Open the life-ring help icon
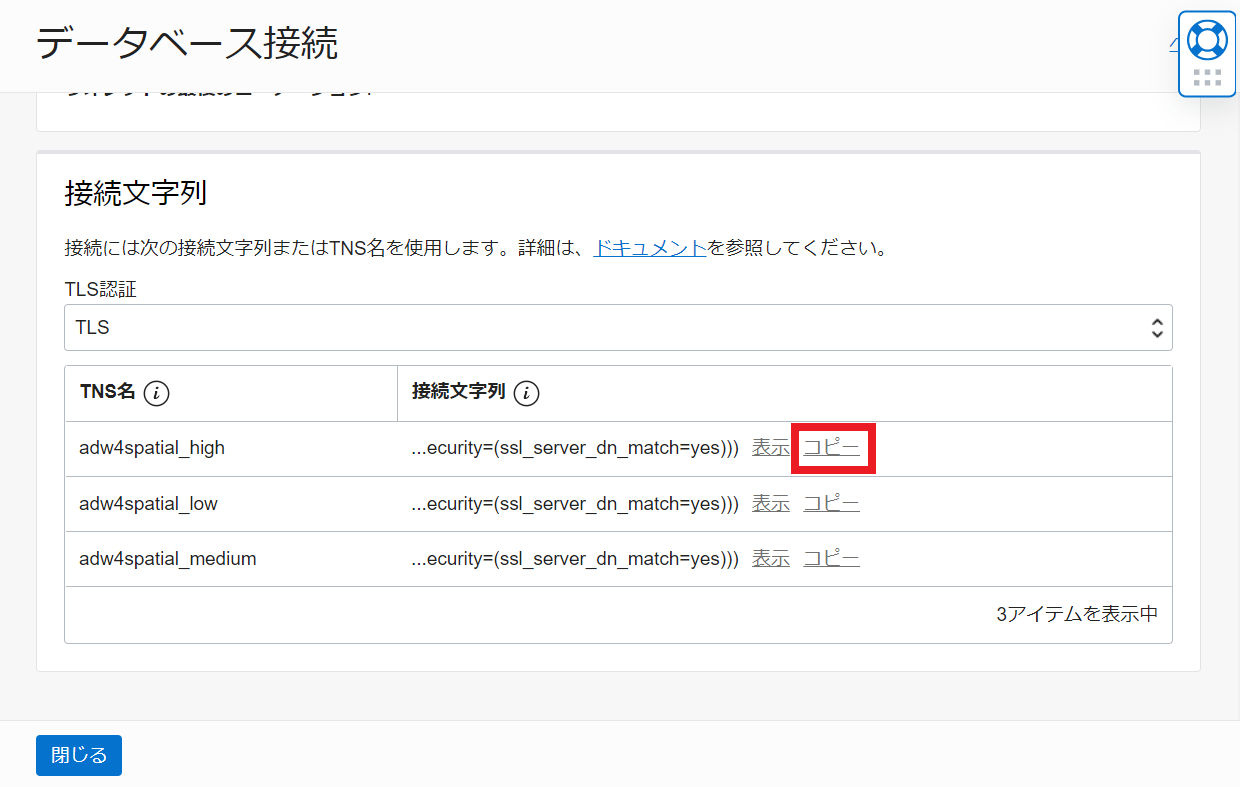 (1207, 39)
